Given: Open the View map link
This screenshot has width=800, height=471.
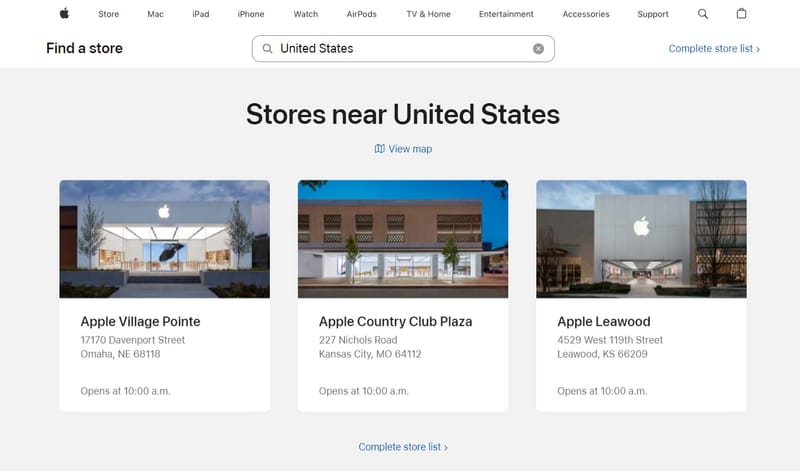Looking at the screenshot, I should 410,149.
